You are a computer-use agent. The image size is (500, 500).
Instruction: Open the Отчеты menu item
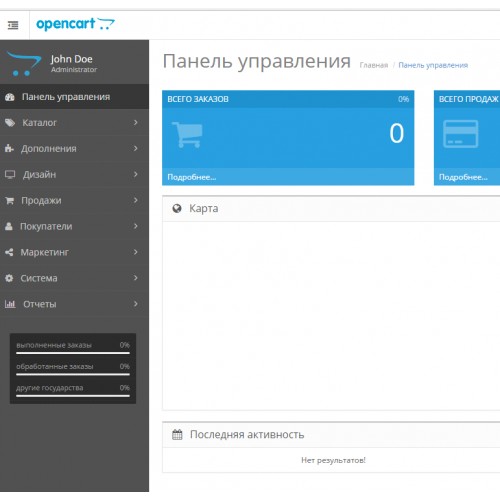(x=74, y=304)
